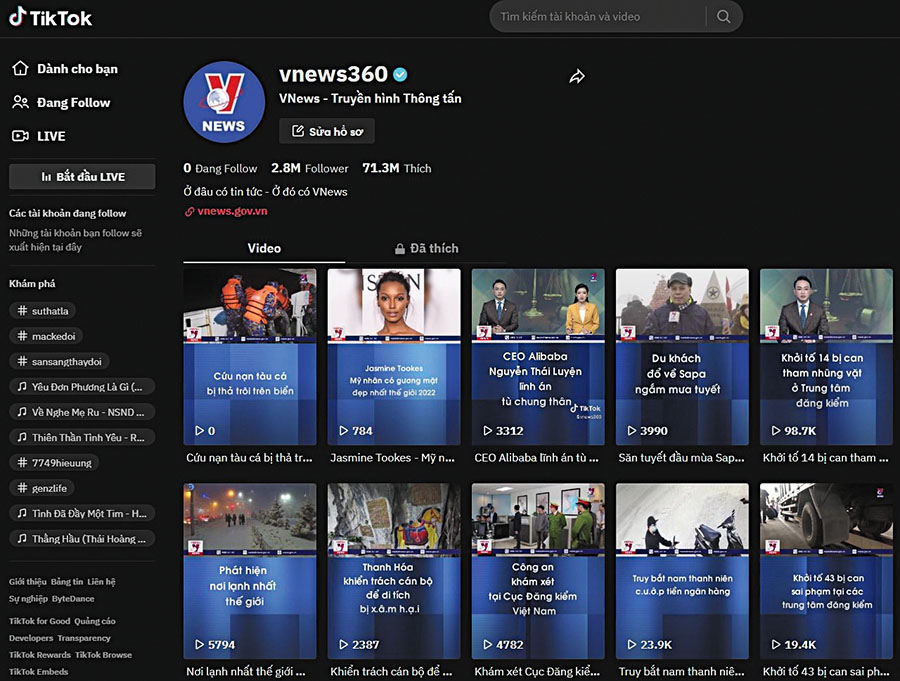Click the TikTok Rewards footer link
Screen dimensions: 900x681
tap(40, 655)
